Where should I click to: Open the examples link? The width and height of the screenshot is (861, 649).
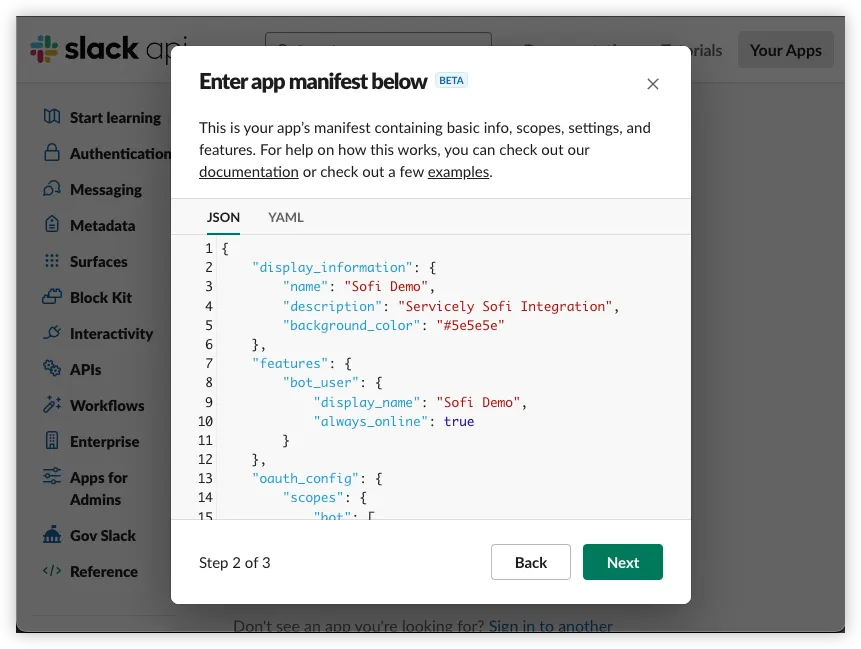(x=459, y=172)
